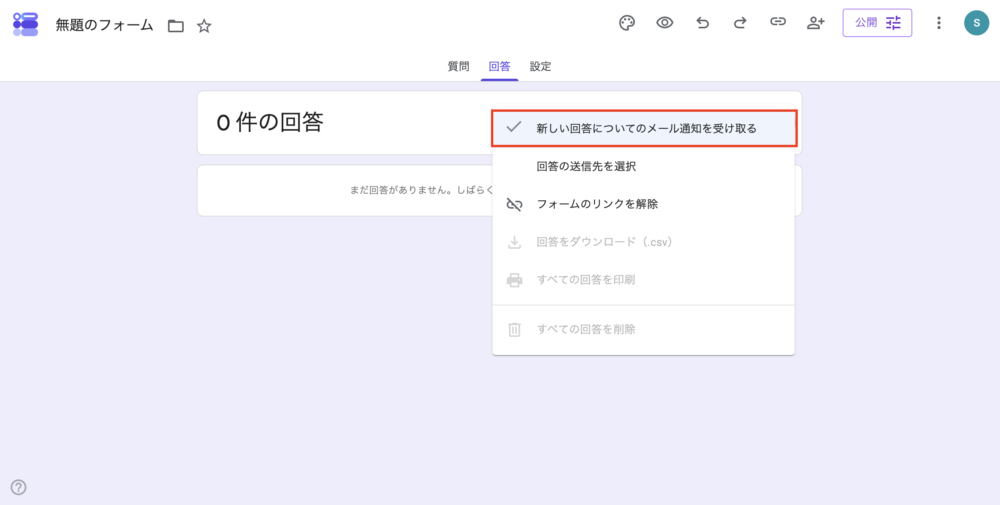Open the three-dot more options menu
This screenshot has width=1000, height=505.
coord(938,23)
